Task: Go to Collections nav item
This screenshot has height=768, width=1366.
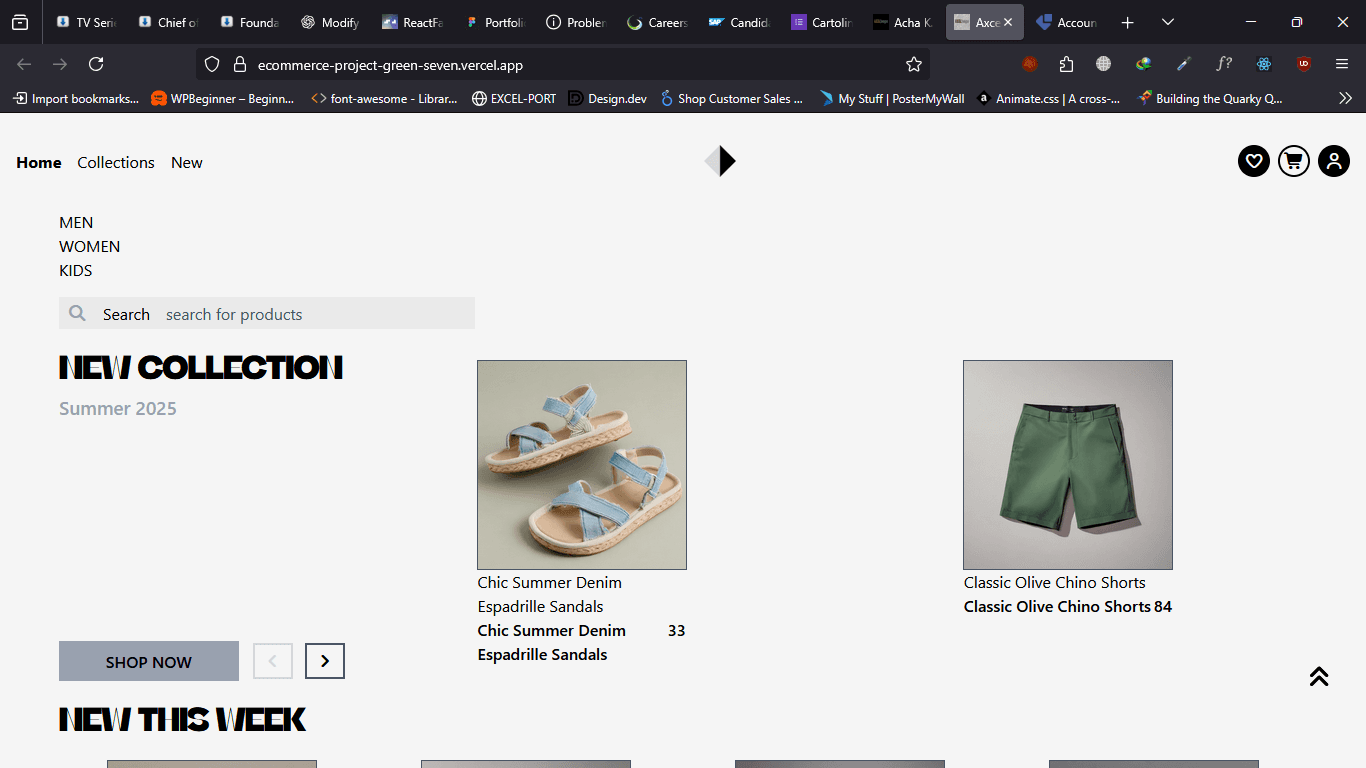Action: pos(116,163)
